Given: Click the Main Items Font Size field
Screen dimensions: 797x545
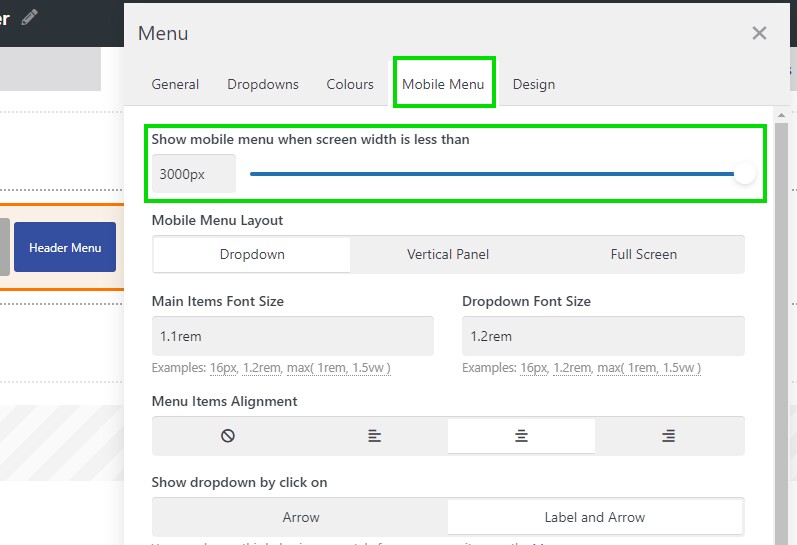Looking at the screenshot, I should pyautogui.click(x=292, y=336).
